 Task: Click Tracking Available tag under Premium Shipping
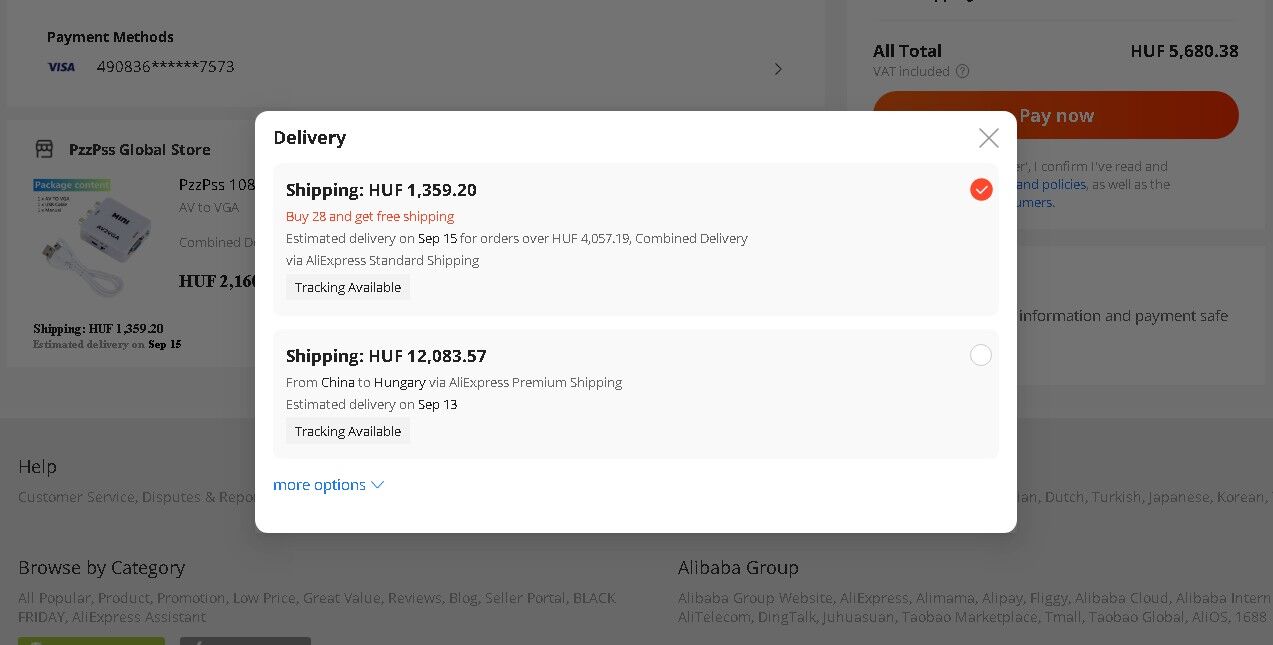[348, 431]
